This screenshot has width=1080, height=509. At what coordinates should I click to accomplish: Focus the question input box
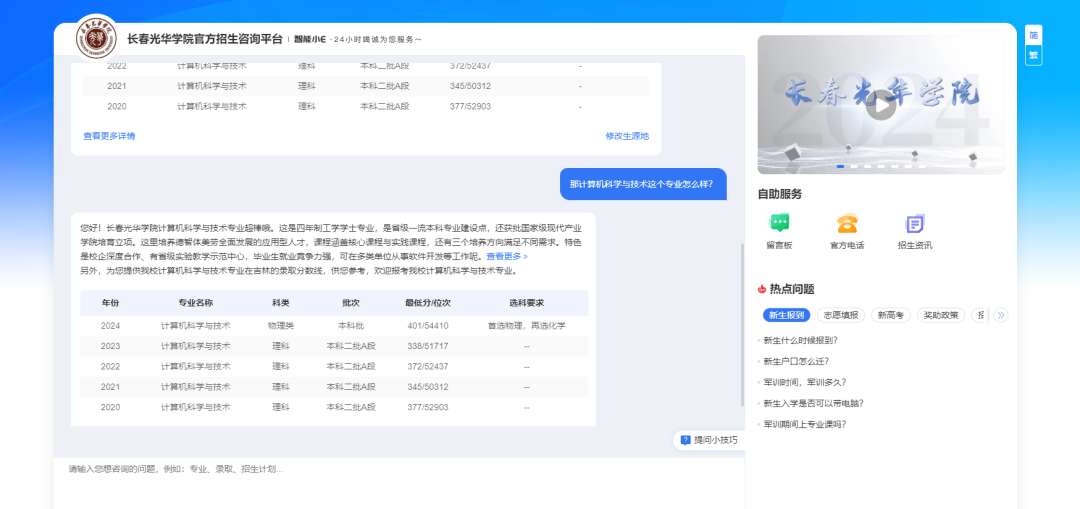pos(399,482)
